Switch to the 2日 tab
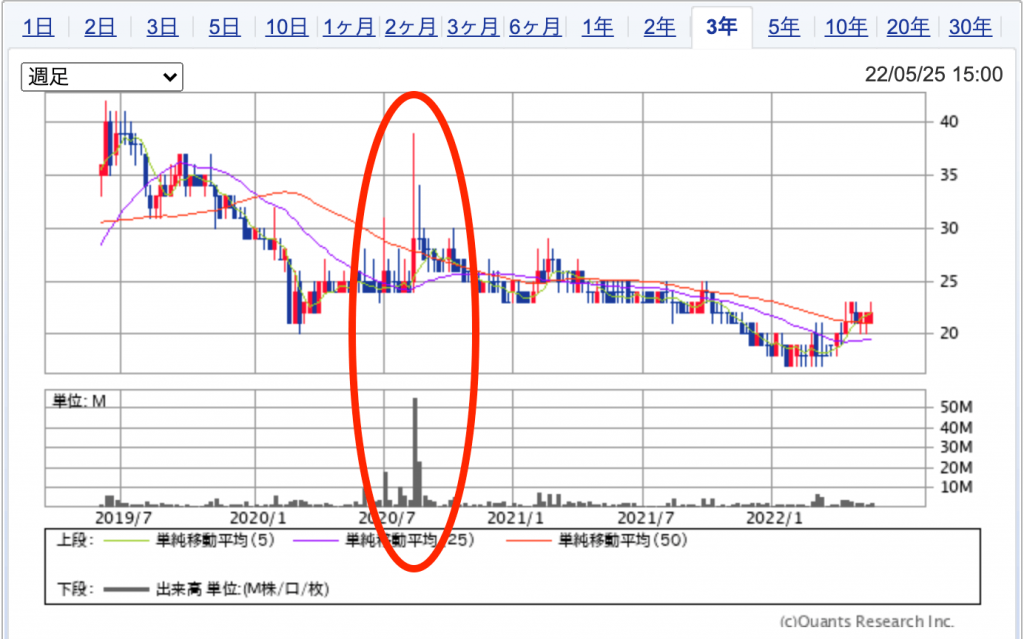Viewport: 1024px width, 639px height. click(100, 27)
